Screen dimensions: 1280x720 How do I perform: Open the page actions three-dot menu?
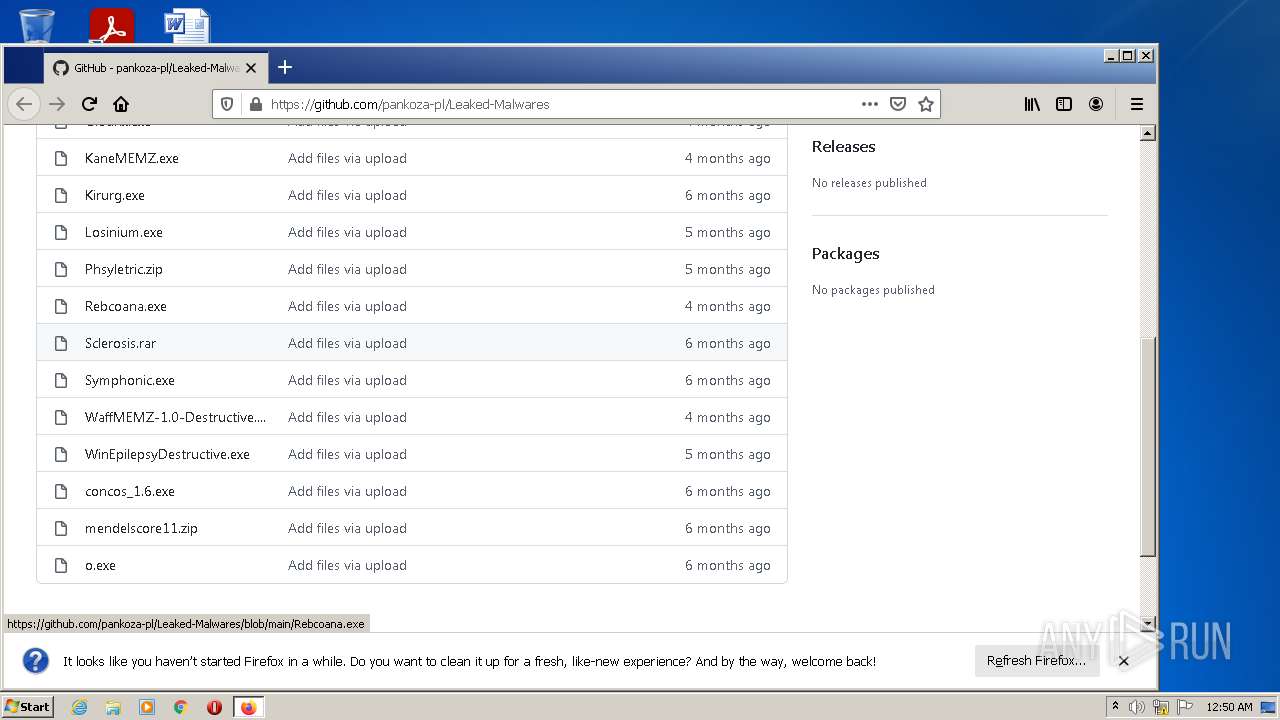point(870,104)
